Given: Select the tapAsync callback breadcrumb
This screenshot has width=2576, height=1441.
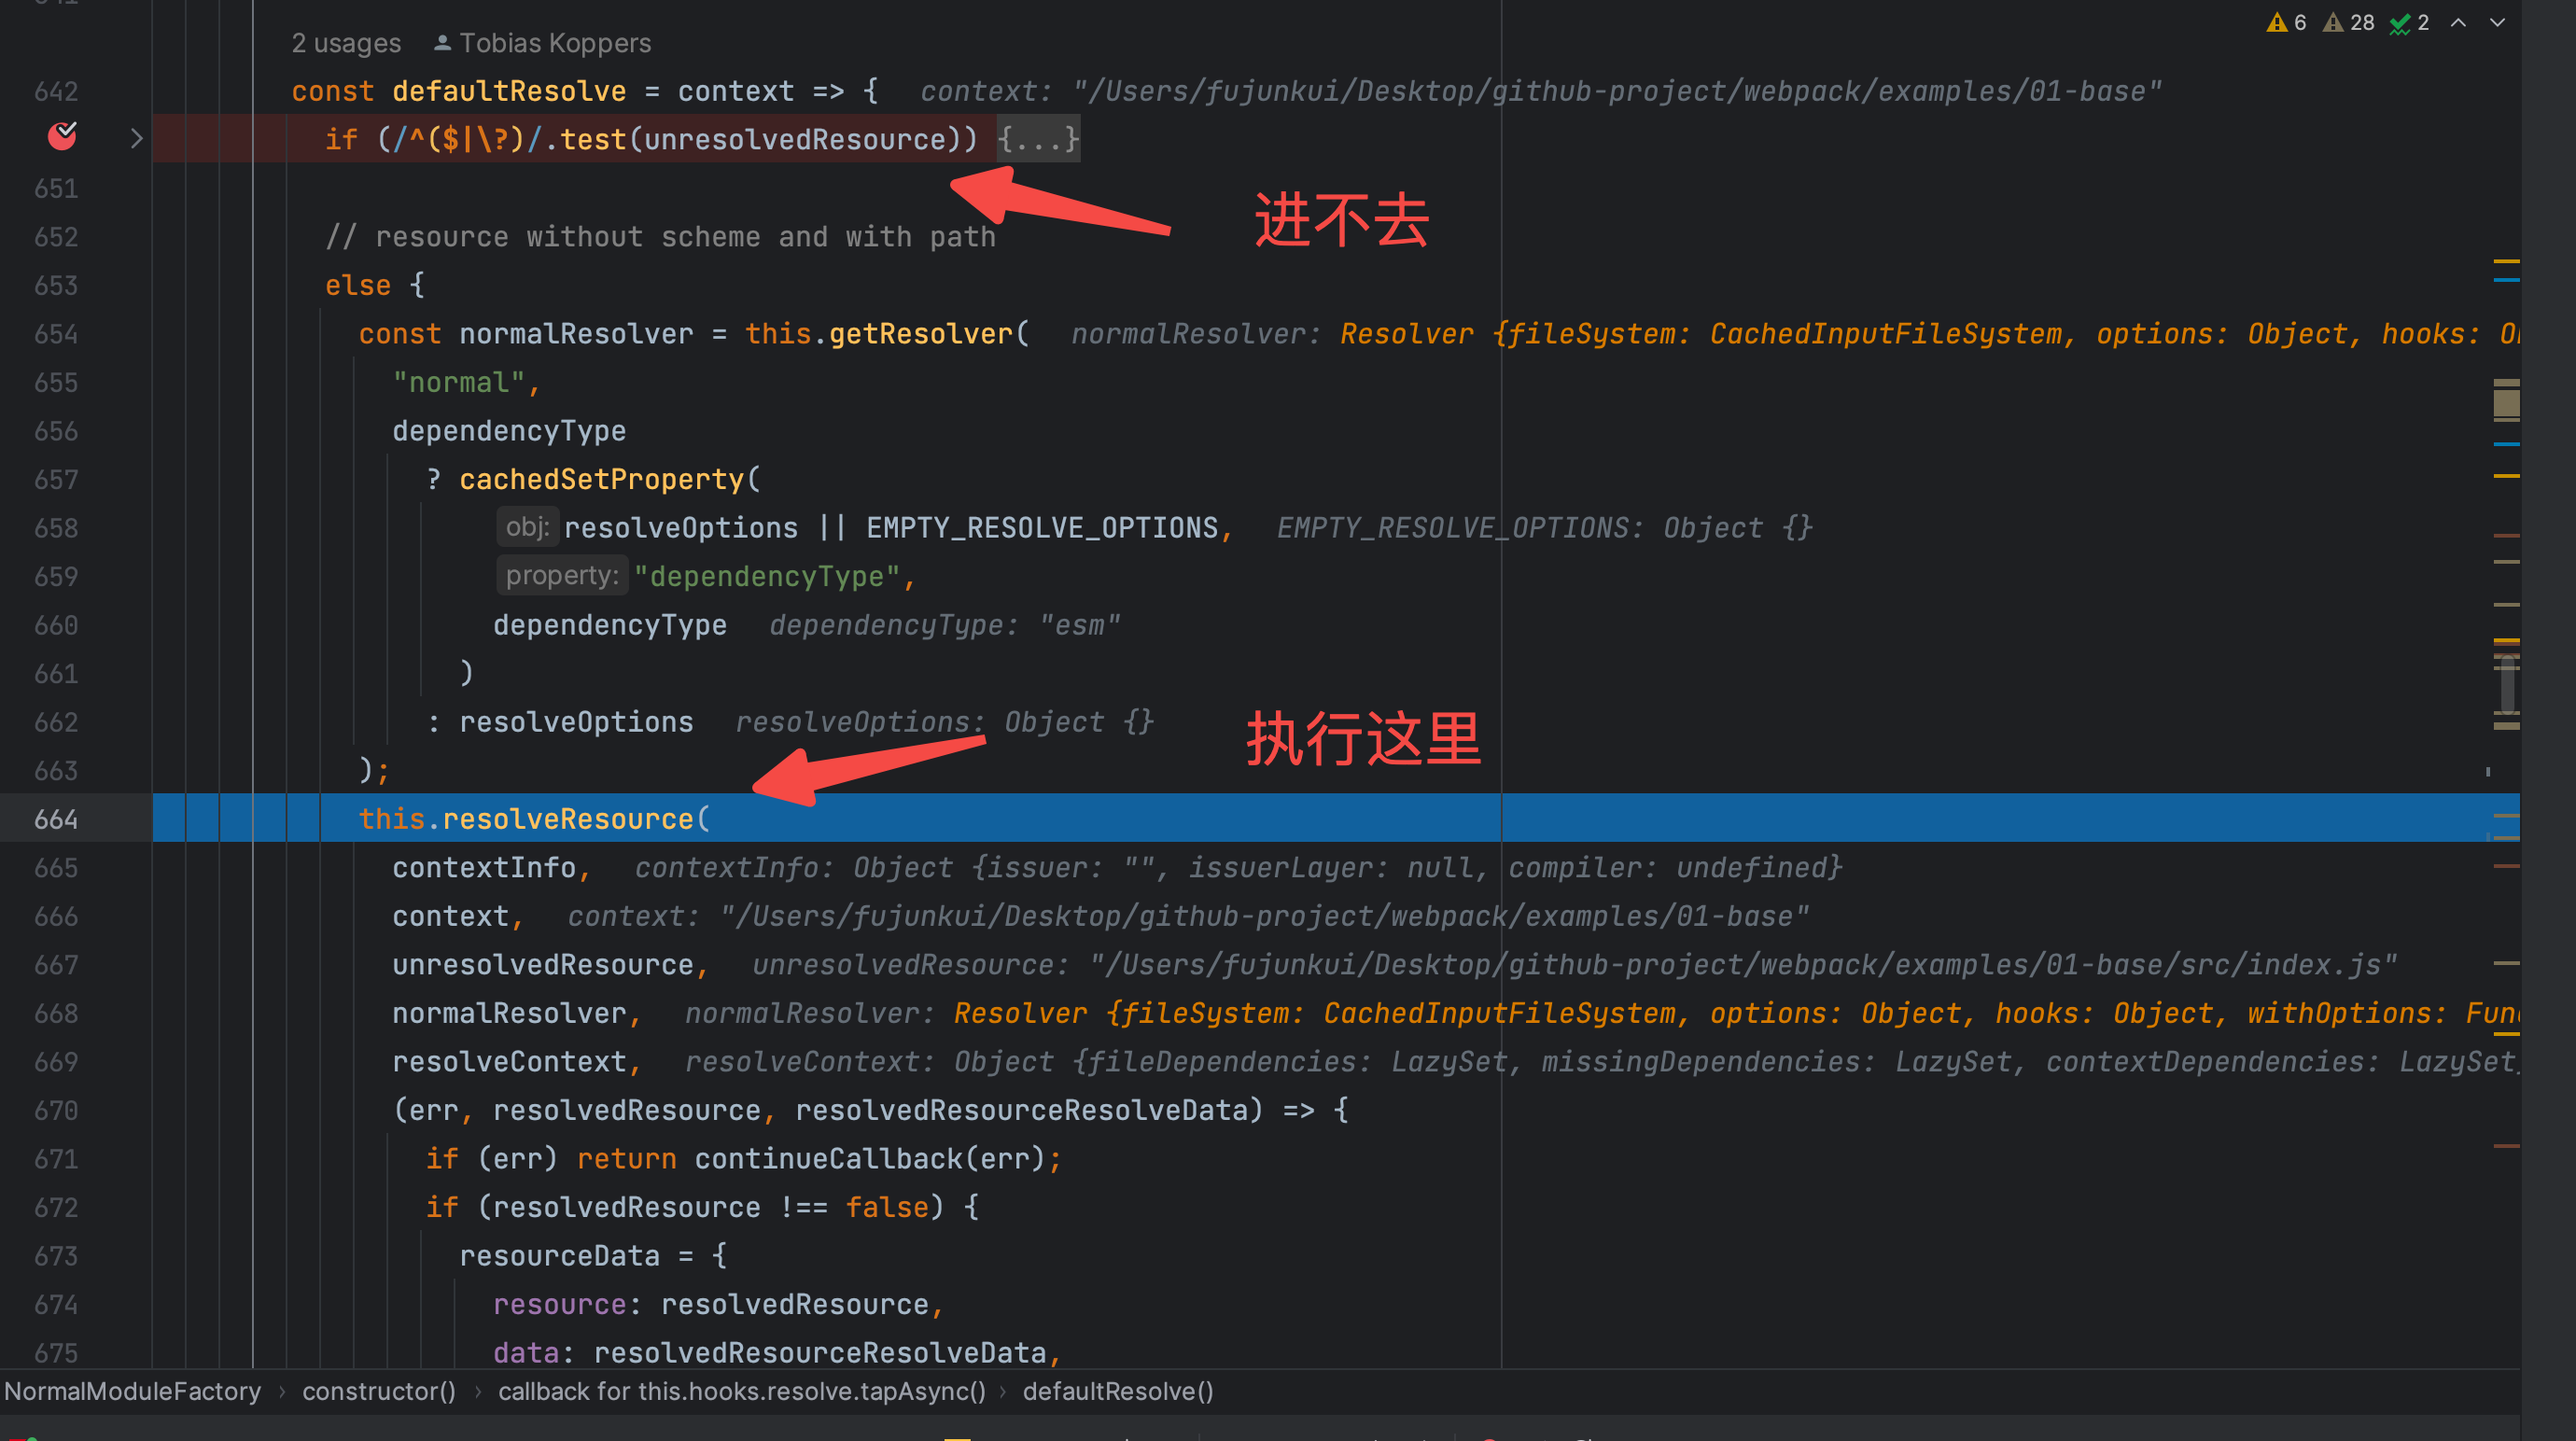Looking at the screenshot, I should pyautogui.click(x=741, y=1391).
